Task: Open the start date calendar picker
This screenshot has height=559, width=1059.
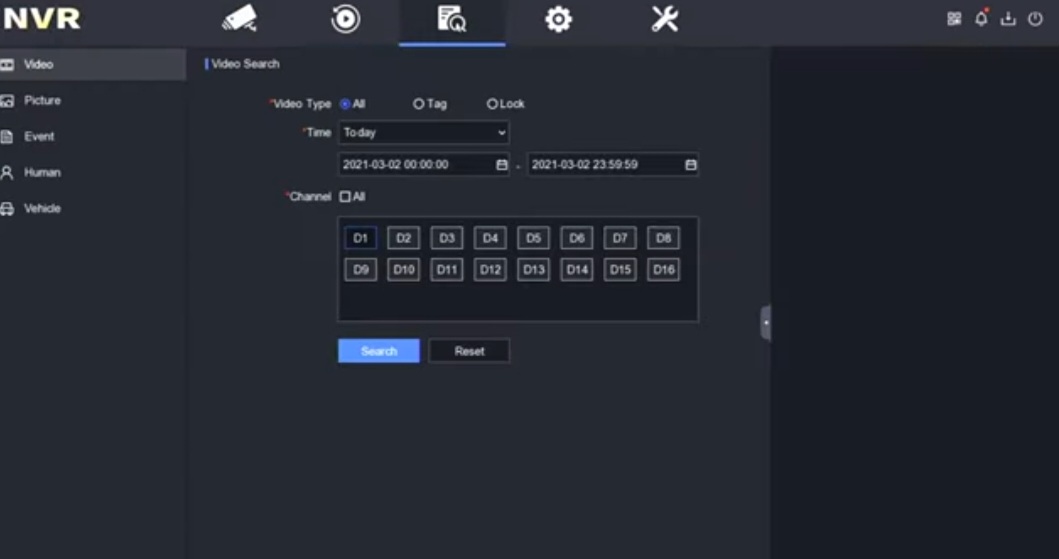Action: point(502,165)
